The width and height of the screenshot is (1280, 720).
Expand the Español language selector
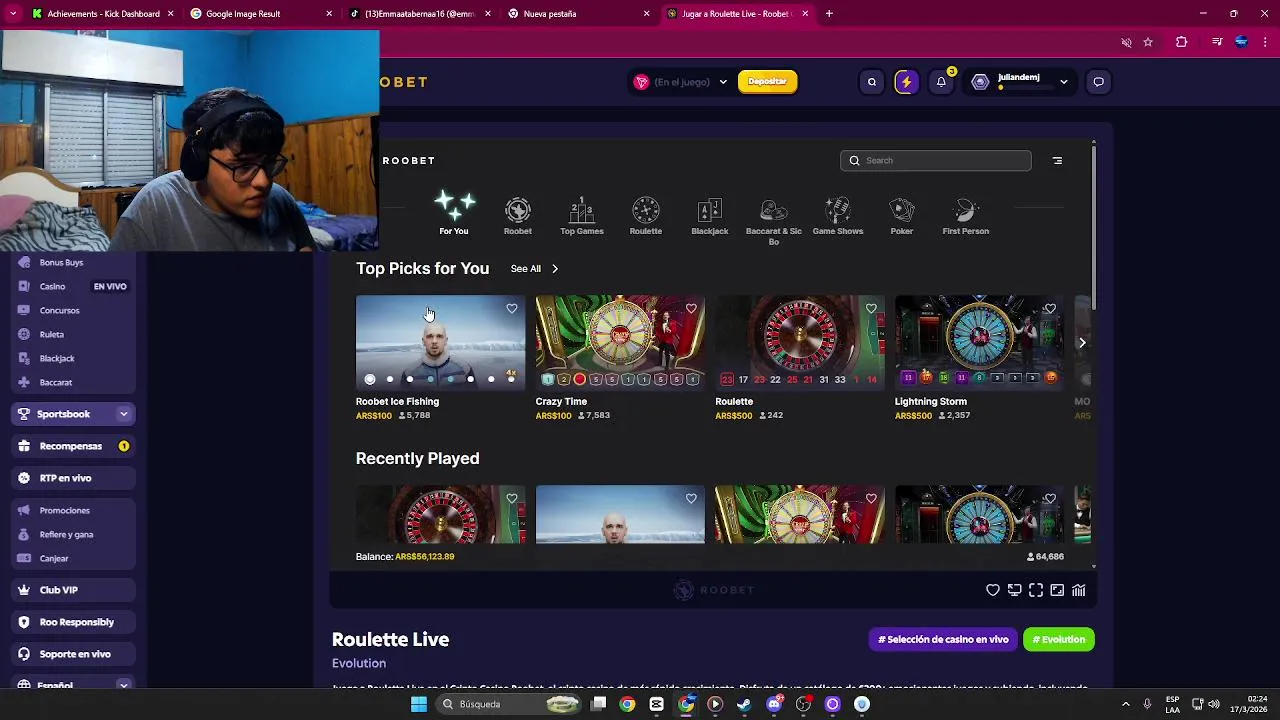(x=124, y=686)
